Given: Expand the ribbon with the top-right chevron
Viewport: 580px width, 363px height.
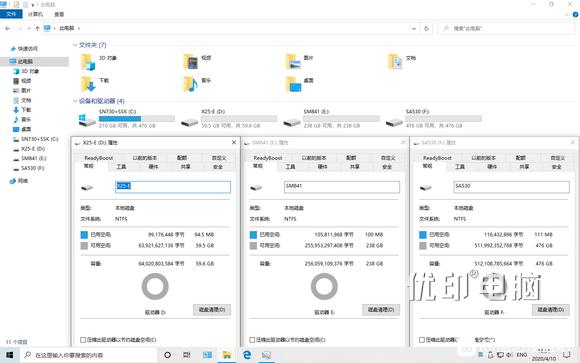Looking at the screenshot, I should (567, 14).
